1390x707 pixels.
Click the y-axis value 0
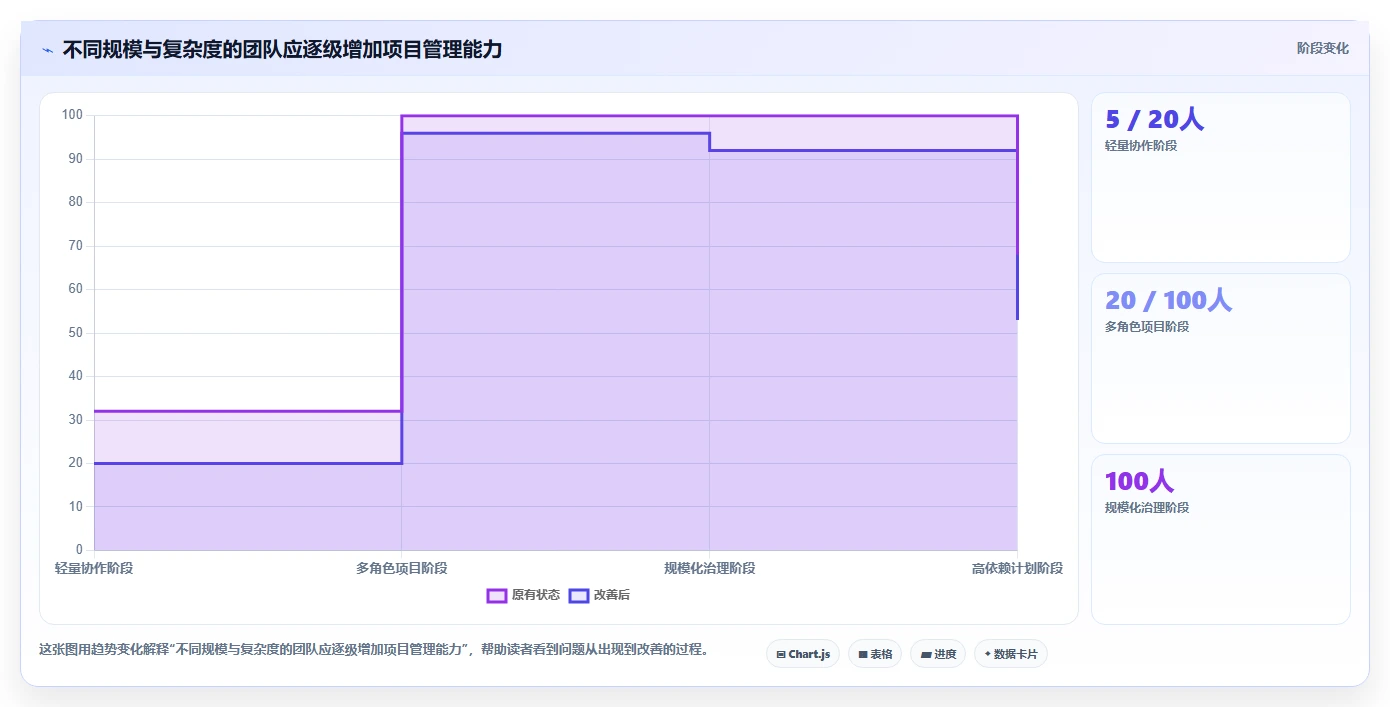79,550
